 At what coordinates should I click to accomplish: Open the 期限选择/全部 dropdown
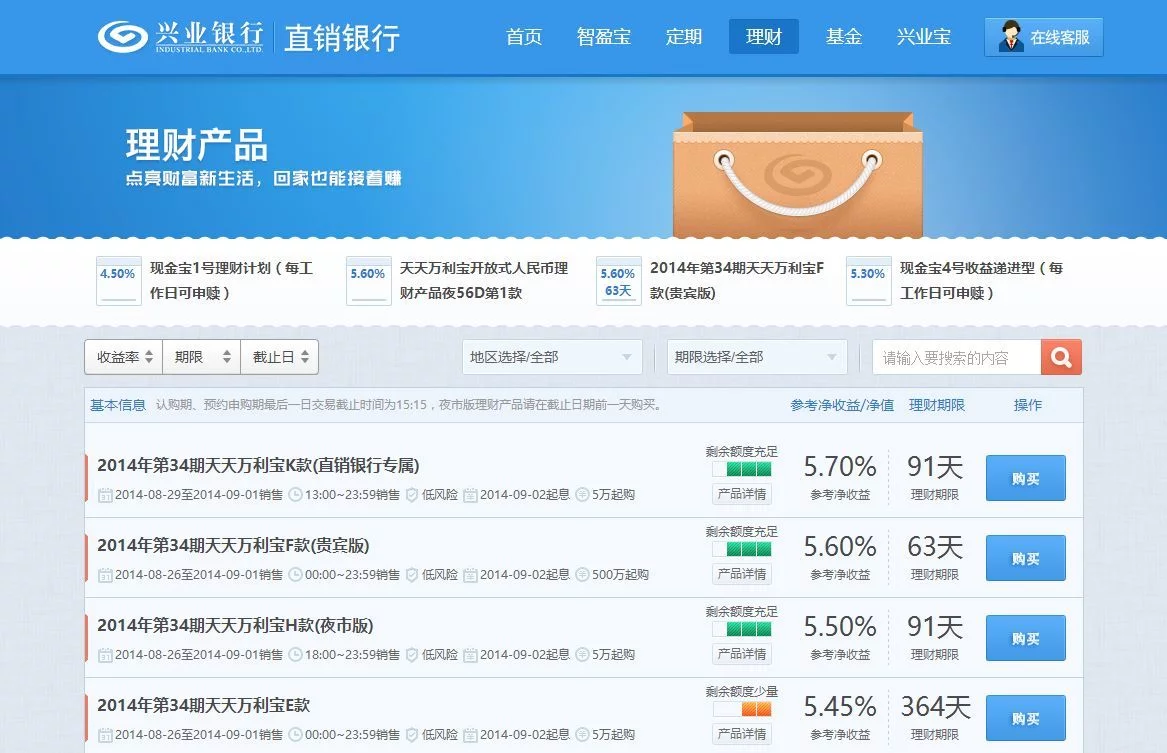tap(757, 357)
